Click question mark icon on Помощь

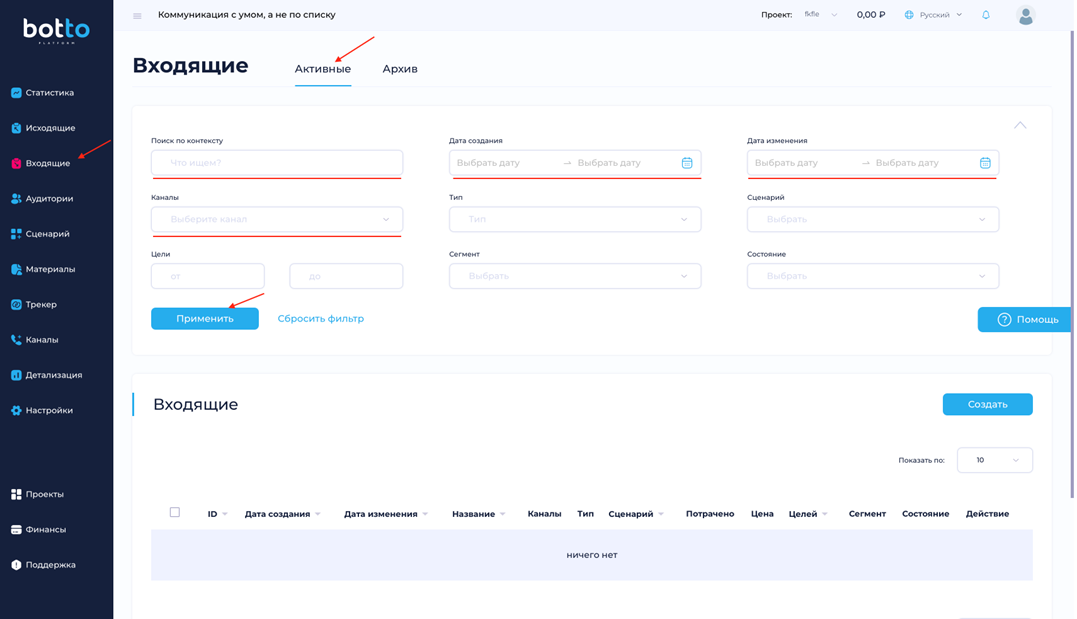(x=1004, y=319)
